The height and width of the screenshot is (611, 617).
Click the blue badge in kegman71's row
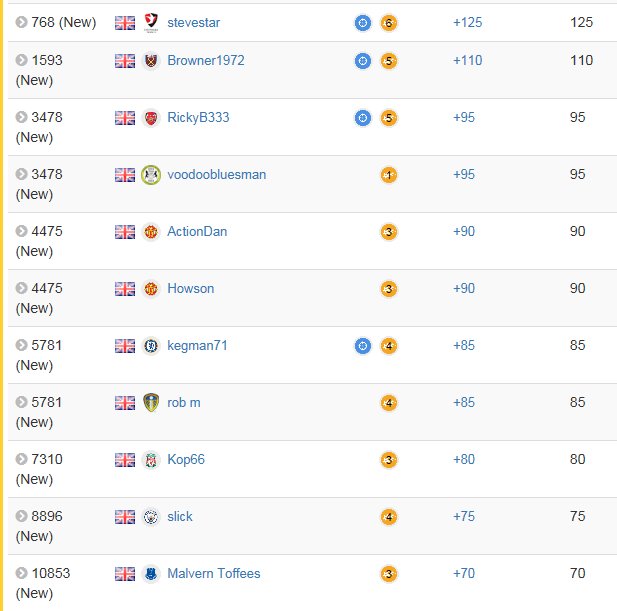tap(363, 346)
